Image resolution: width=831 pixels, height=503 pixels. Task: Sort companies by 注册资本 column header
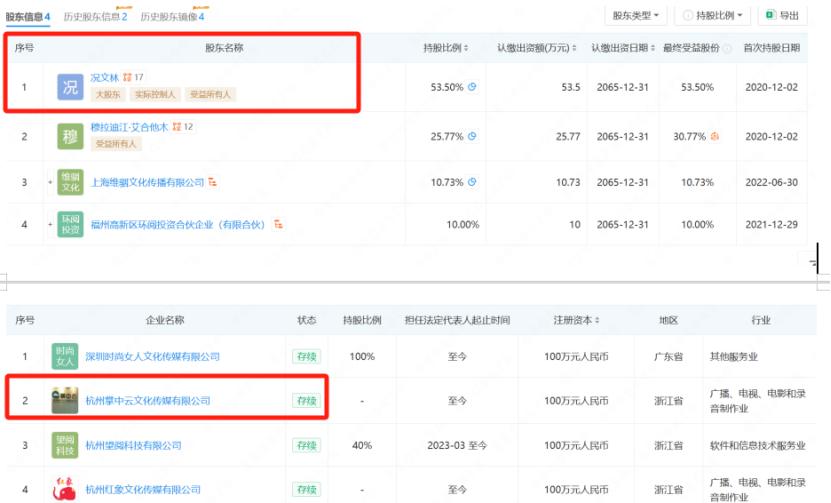tap(576, 320)
